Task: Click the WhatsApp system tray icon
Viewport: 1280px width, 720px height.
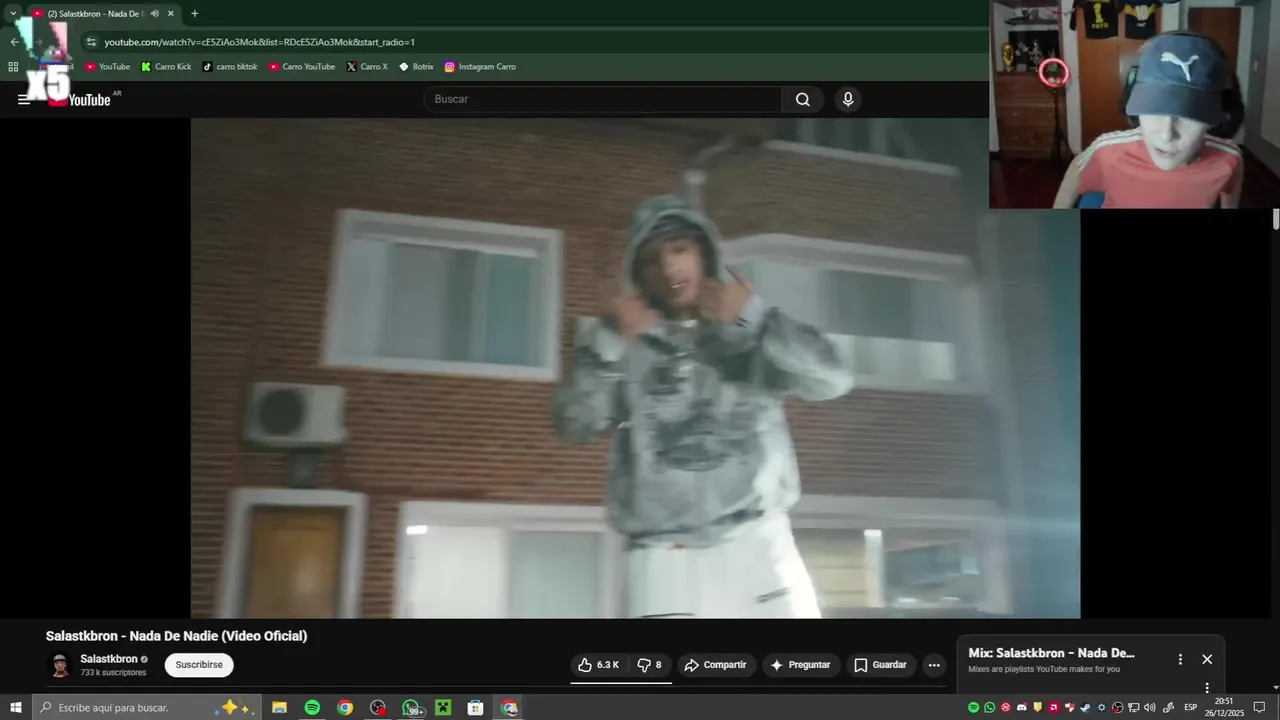Action: click(990, 707)
